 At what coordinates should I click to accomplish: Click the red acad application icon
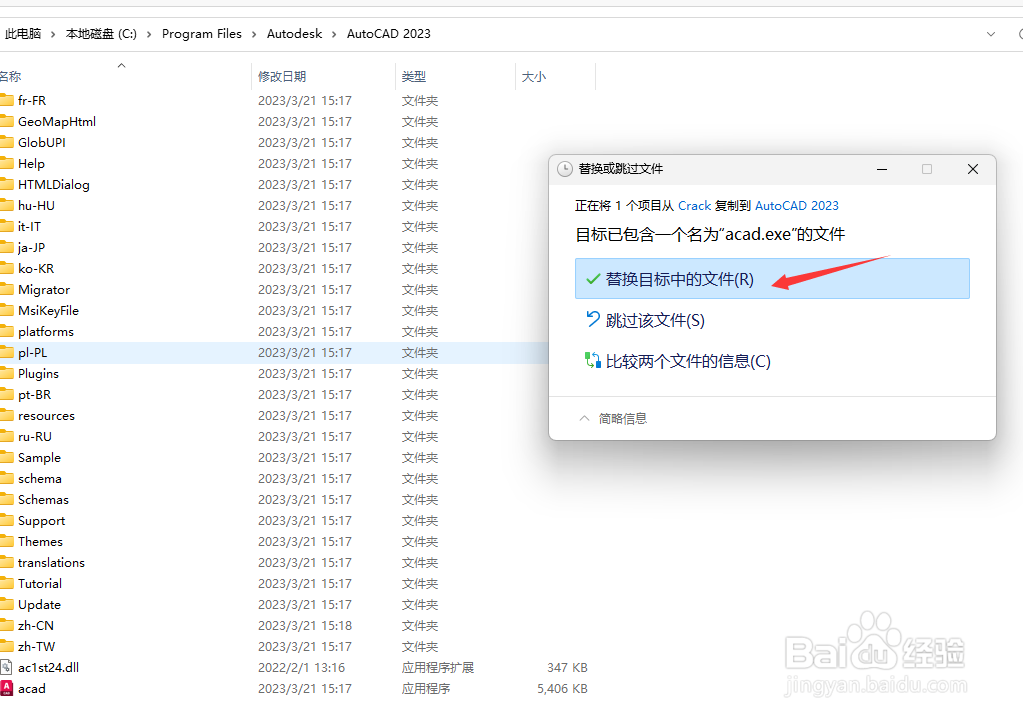(7, 688)
